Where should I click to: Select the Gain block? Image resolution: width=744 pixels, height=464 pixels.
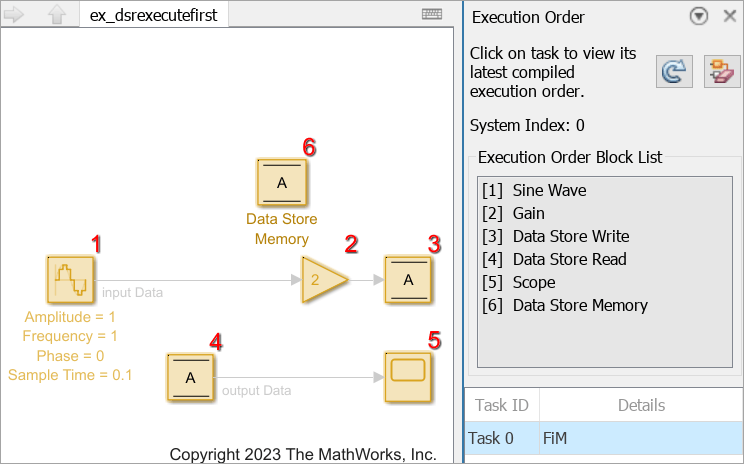[x=325, y=280]
